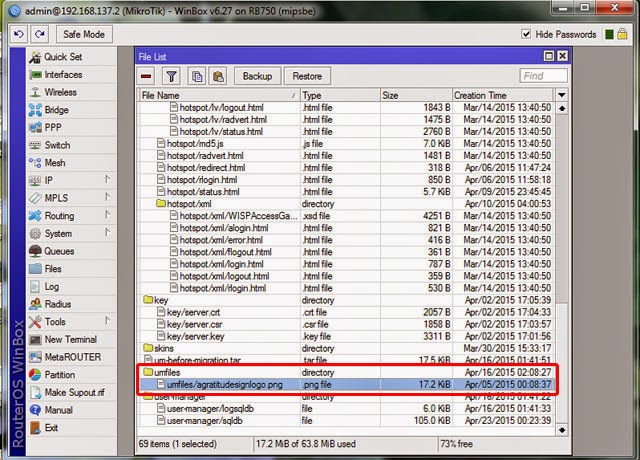
Task: Click the Manual help icon
Action: tap(35, 410)
